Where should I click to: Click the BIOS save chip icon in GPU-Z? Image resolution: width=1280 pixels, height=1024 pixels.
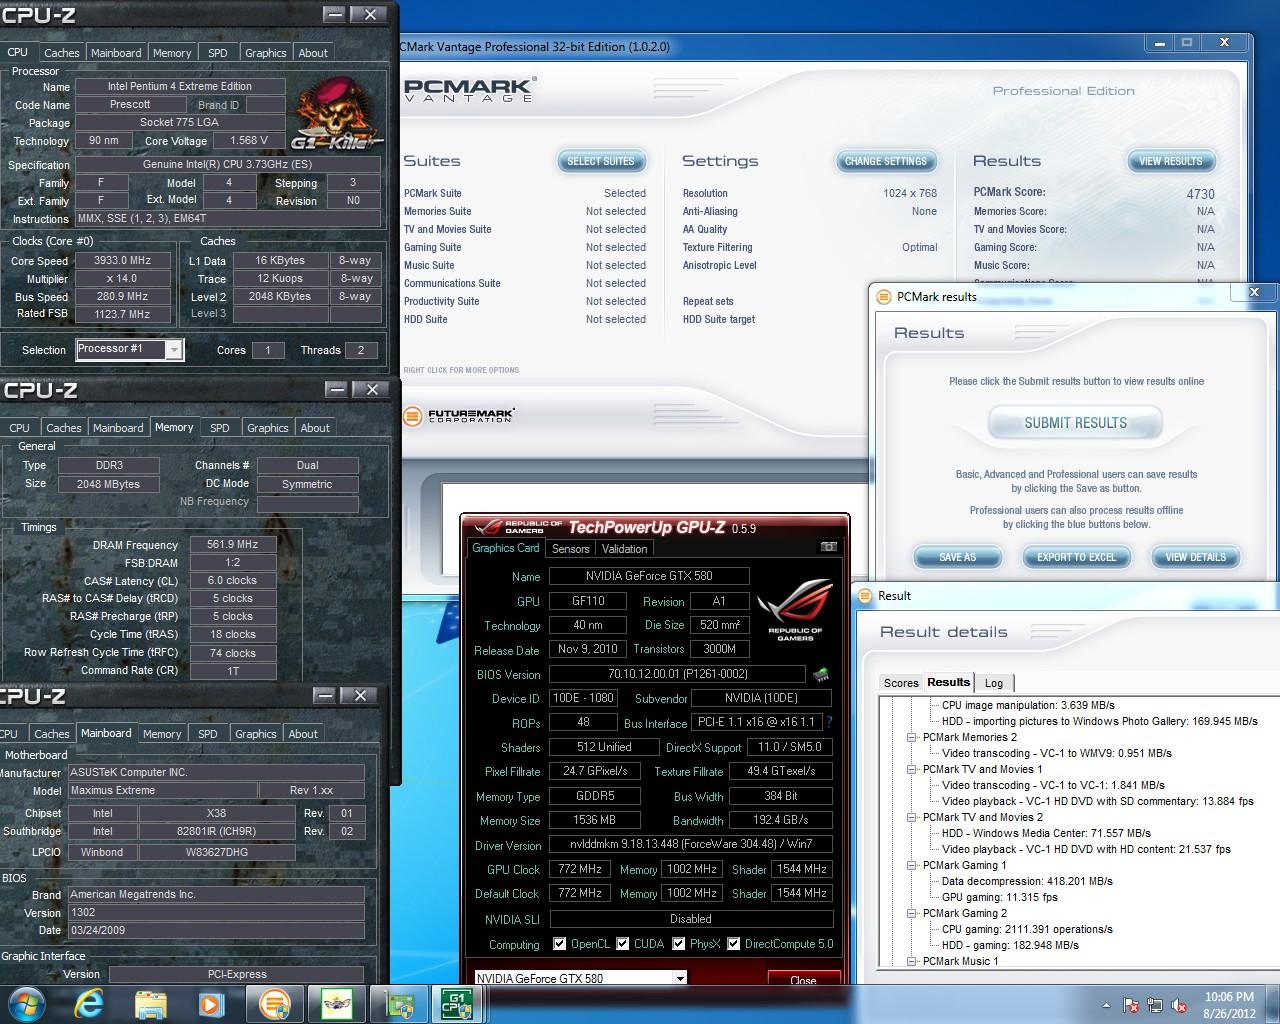tap(821, 675)
